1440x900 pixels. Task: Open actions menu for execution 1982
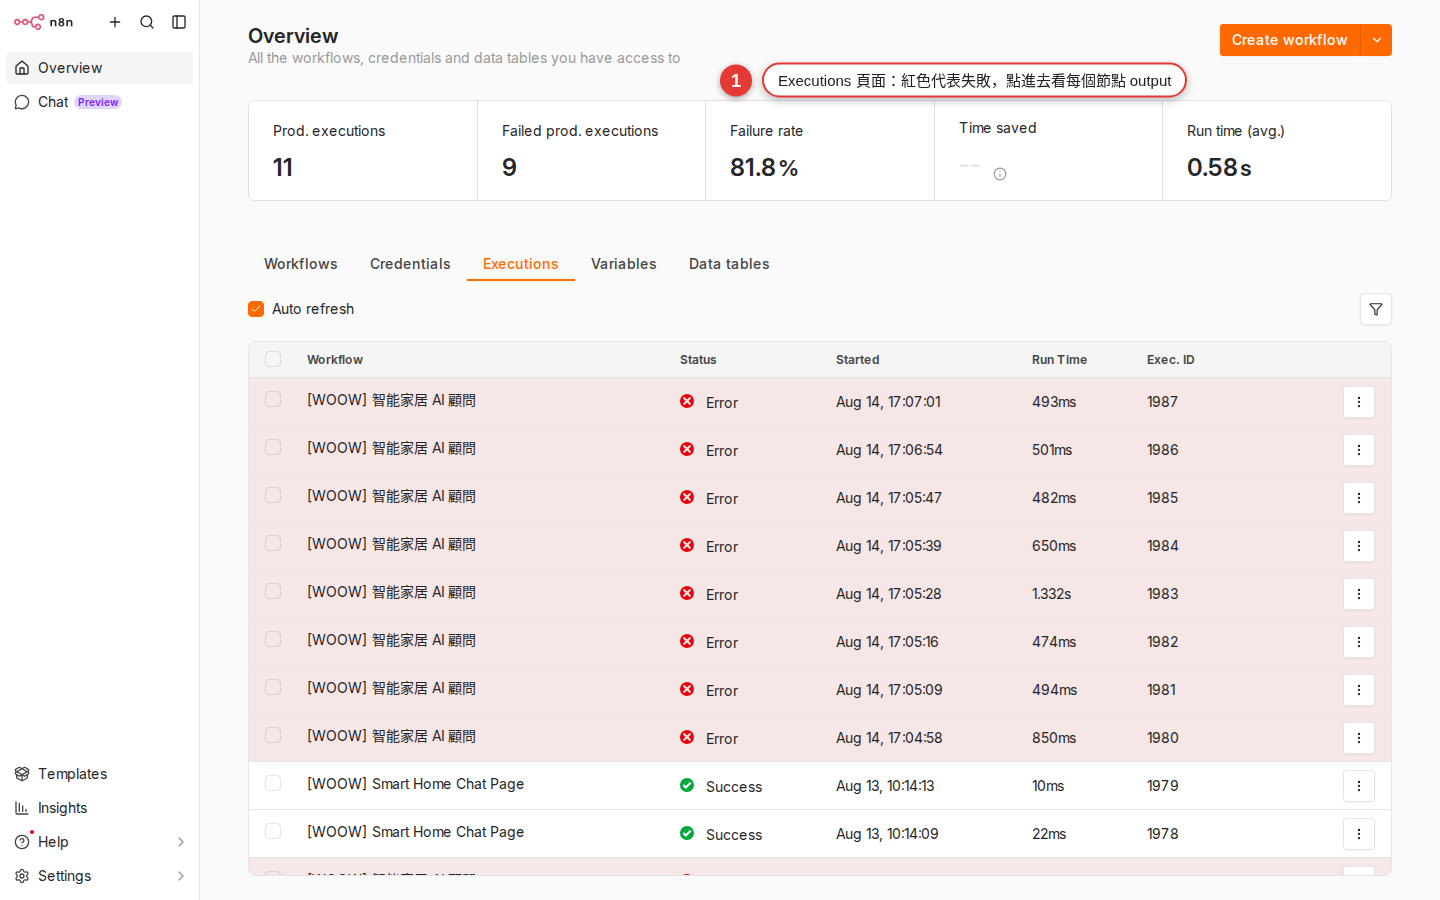click(1359, 642)
